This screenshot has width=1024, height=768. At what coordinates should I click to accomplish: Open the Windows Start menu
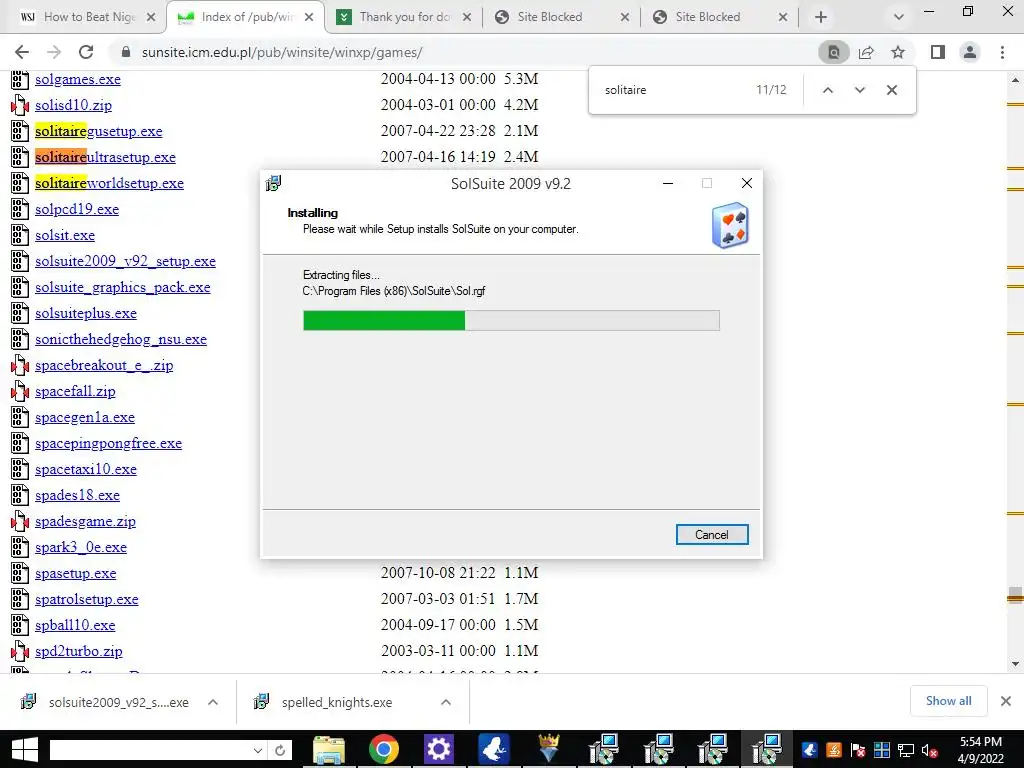tap(24, 750)
